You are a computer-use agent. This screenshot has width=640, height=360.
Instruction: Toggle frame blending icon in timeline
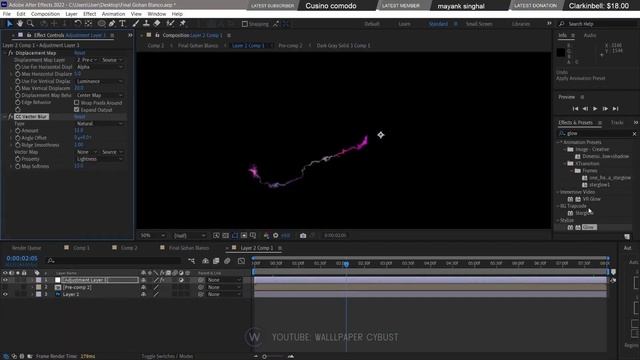click(216, 260)
